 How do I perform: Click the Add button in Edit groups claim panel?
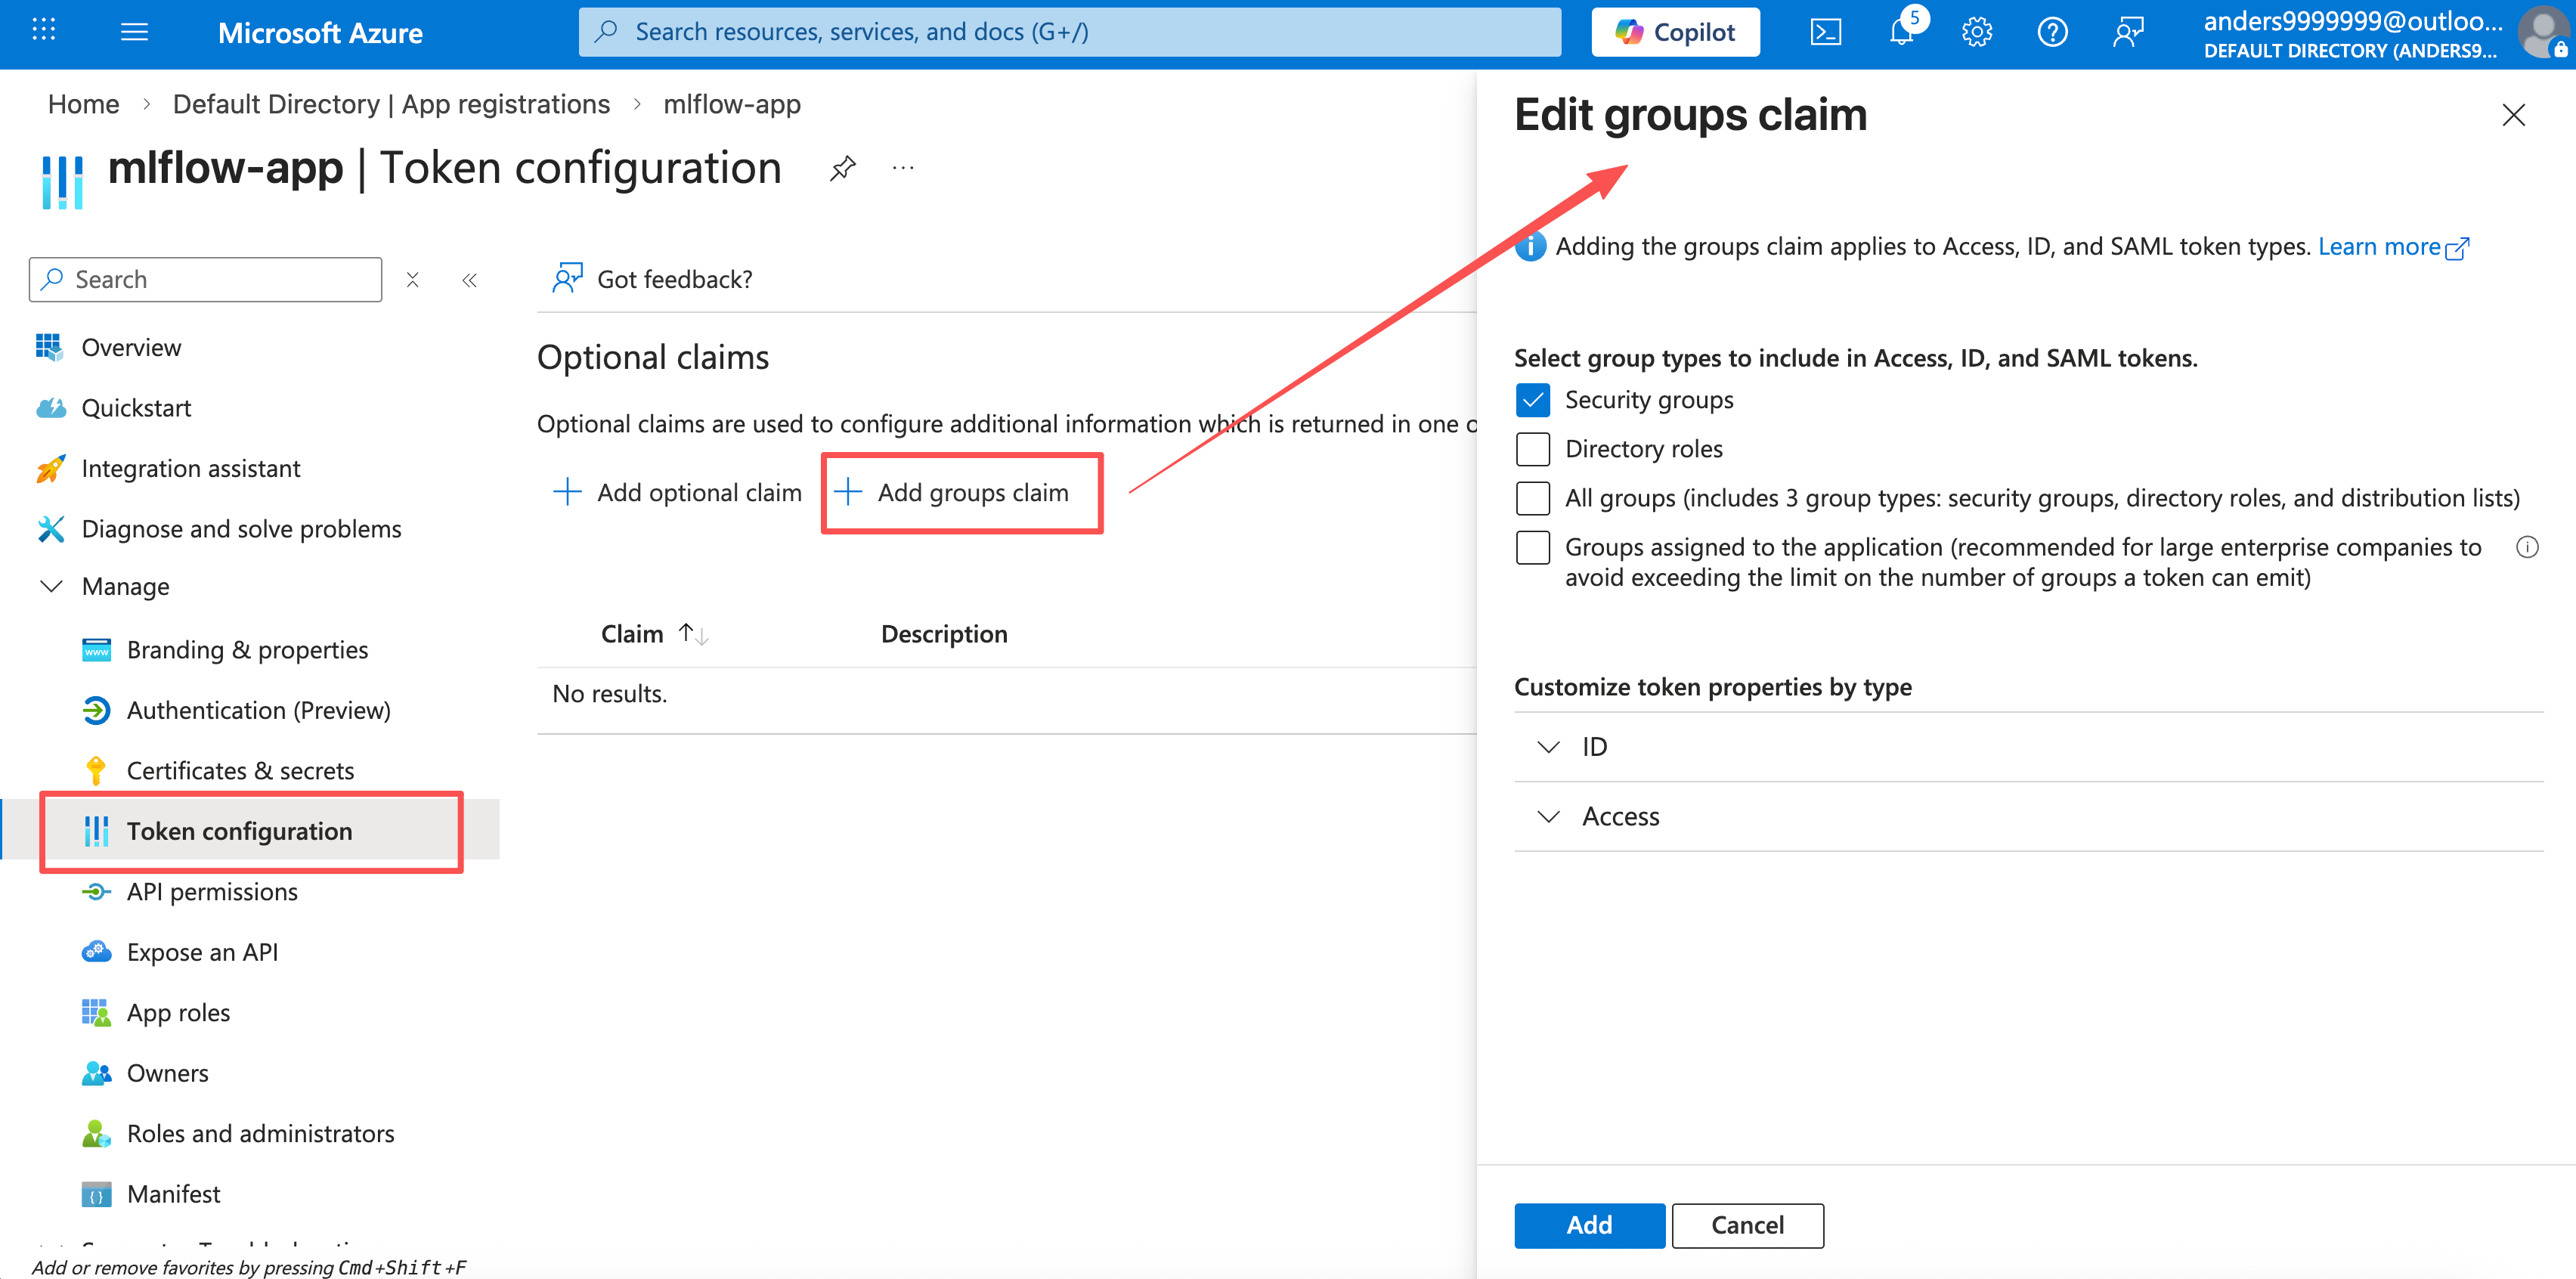1589,1225
